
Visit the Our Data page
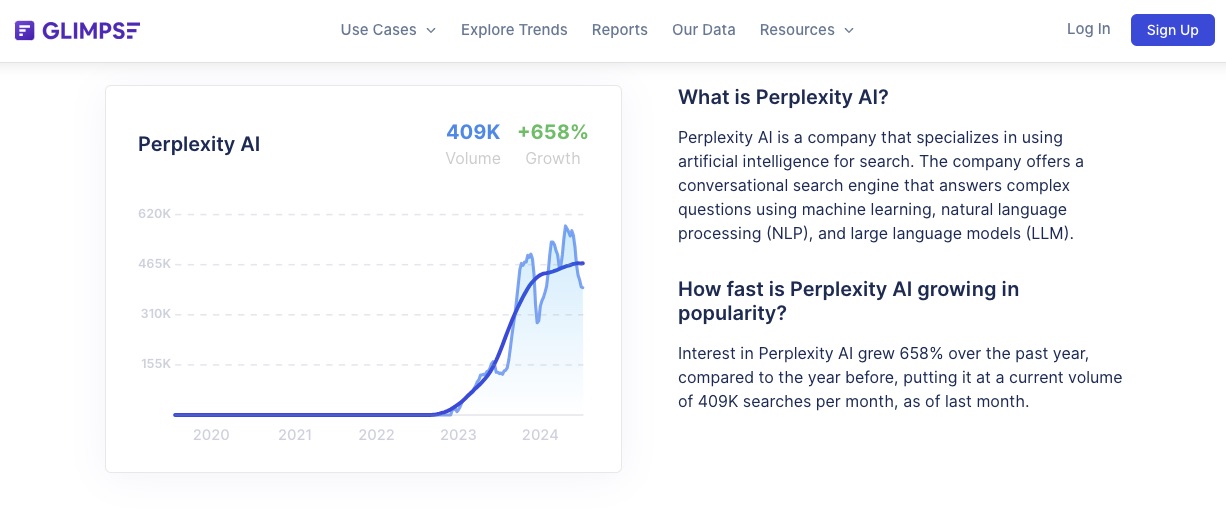pos(704,30)
